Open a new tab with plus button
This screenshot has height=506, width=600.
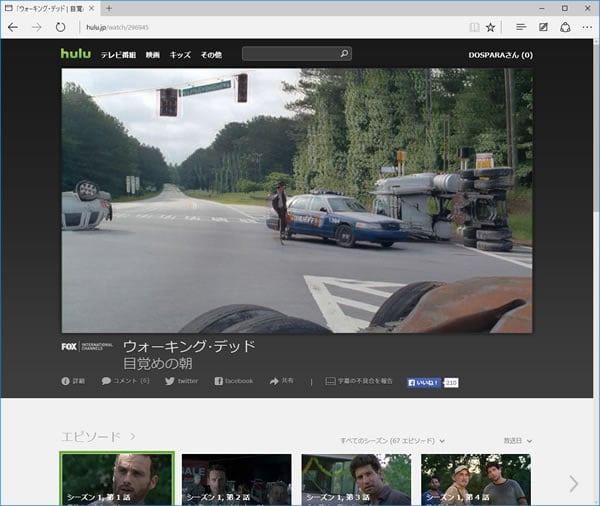point(109,8)
